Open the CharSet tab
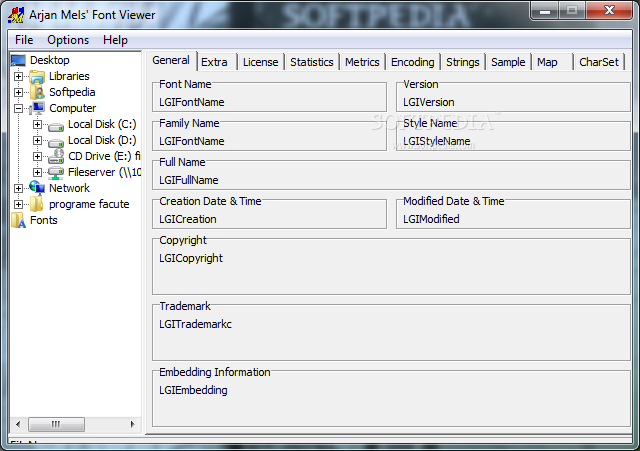Image resolution: width=640 pixels, height=451 pixels. click(x=599, y=62)
